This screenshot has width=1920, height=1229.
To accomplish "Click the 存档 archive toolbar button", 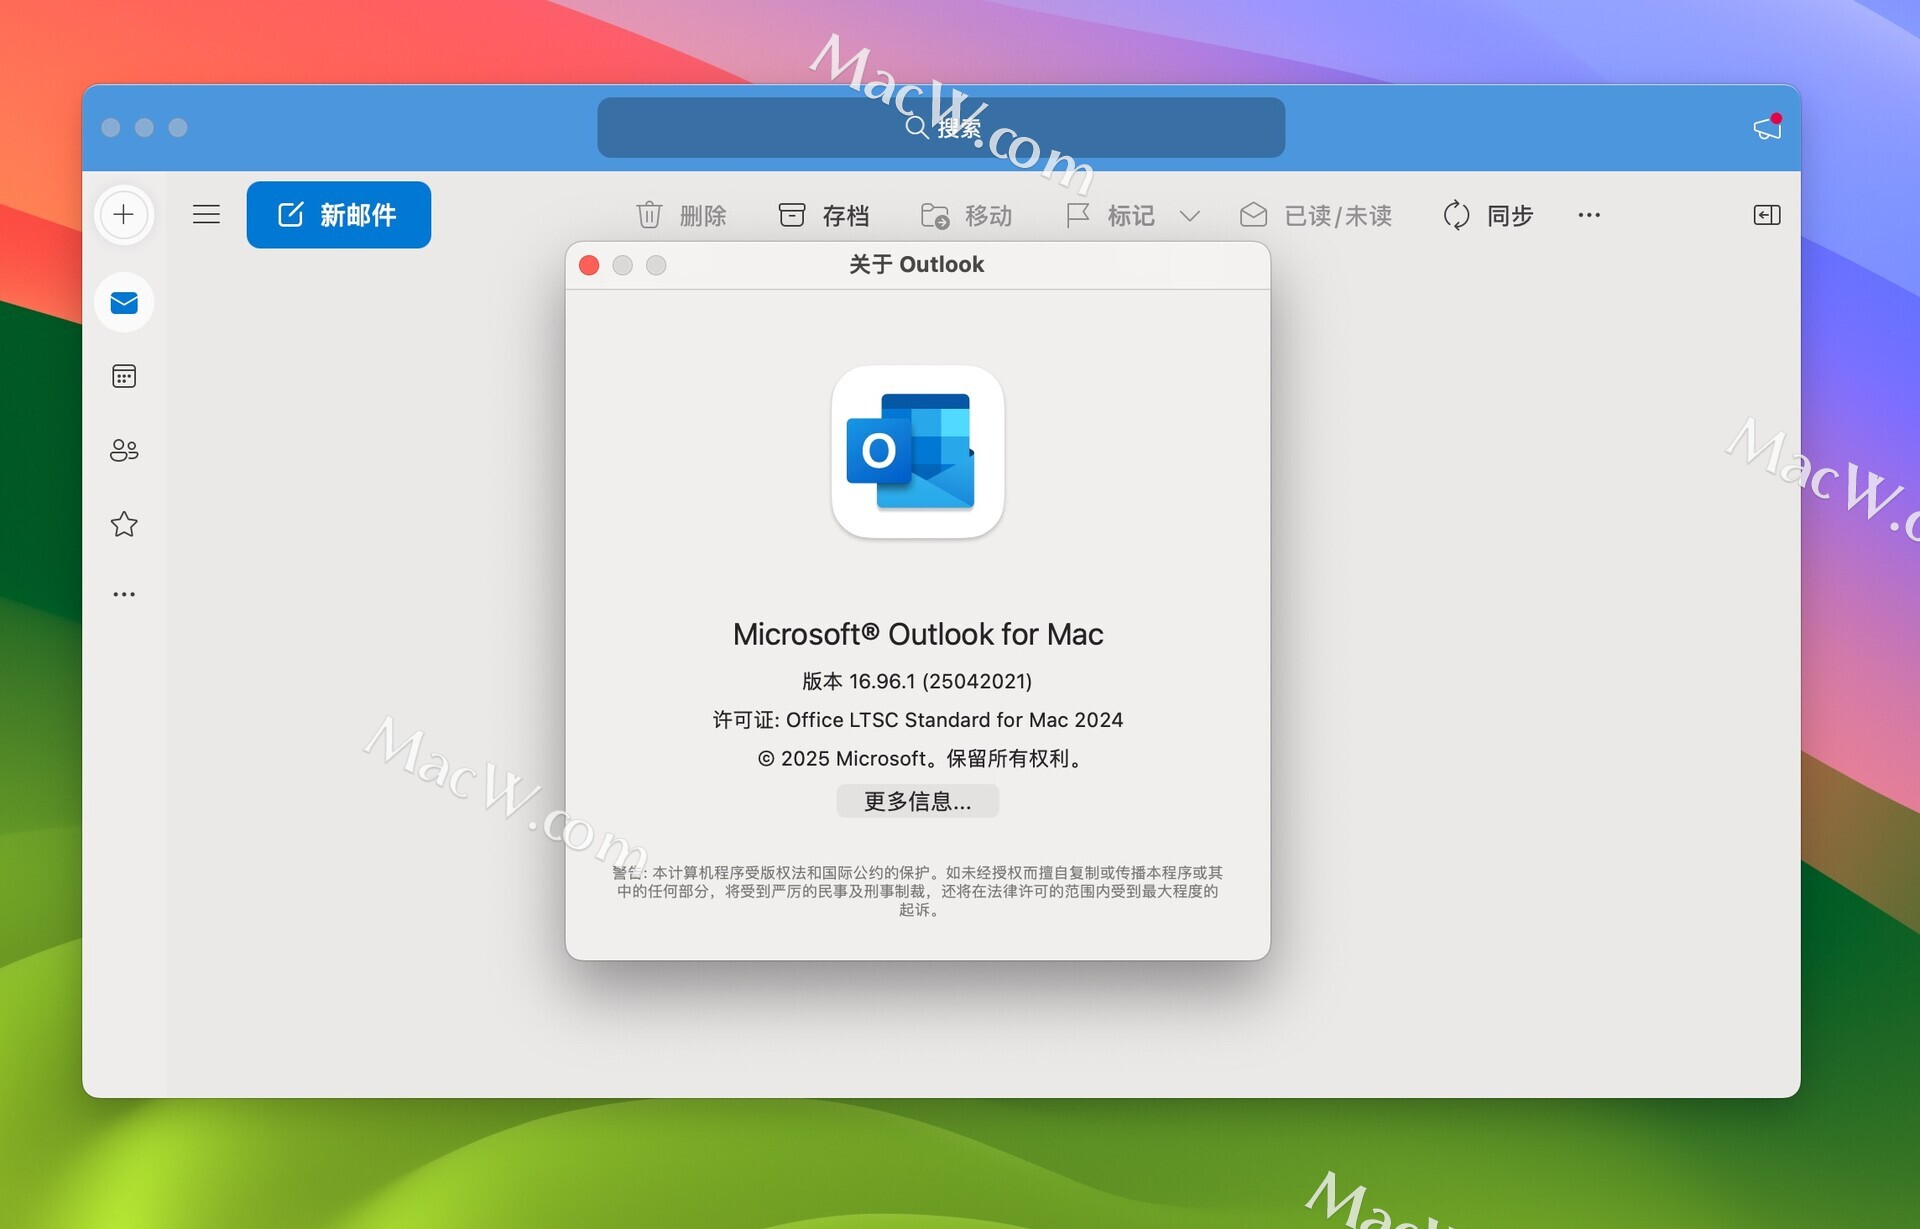I will pos(824,215).
